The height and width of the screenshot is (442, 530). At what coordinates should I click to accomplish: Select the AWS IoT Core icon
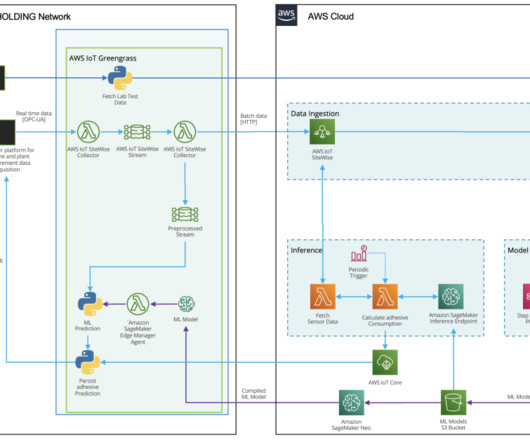385,362
